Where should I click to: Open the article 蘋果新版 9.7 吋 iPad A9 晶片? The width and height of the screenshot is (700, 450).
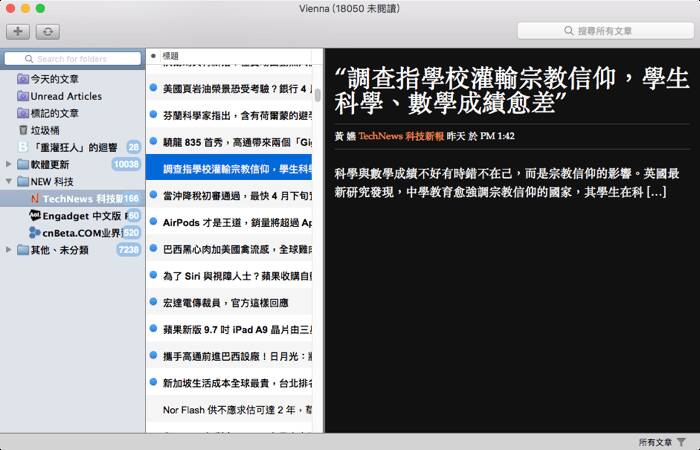coord(229,329)
